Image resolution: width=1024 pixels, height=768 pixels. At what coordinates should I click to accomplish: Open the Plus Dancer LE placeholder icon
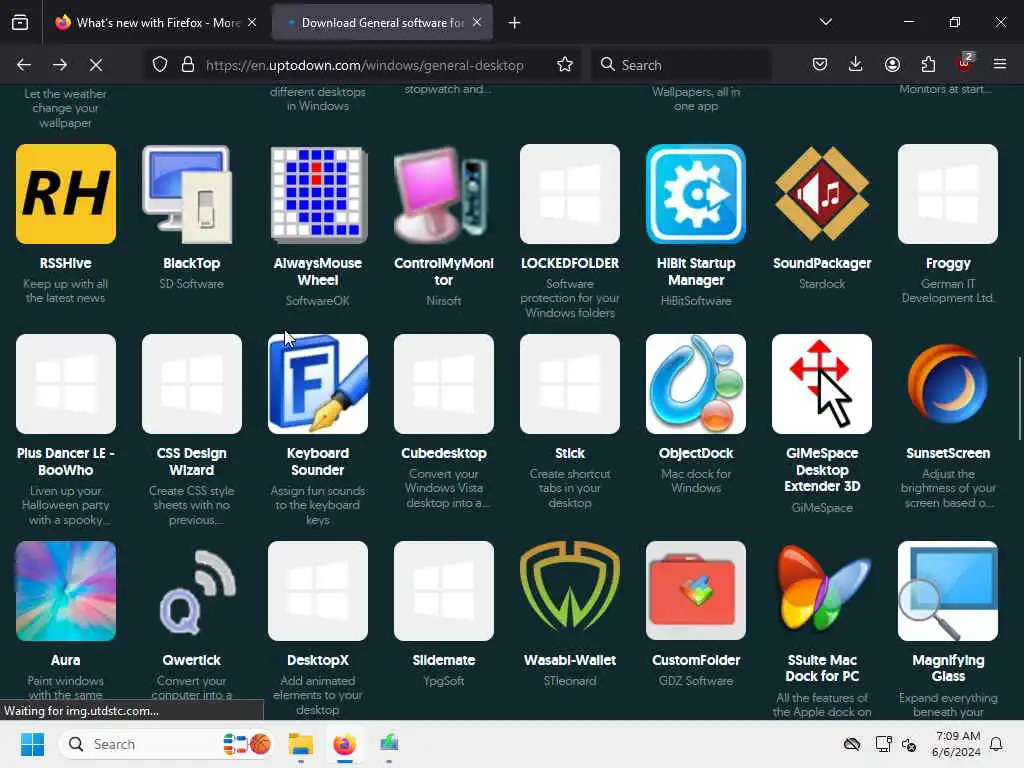point(66,384)
